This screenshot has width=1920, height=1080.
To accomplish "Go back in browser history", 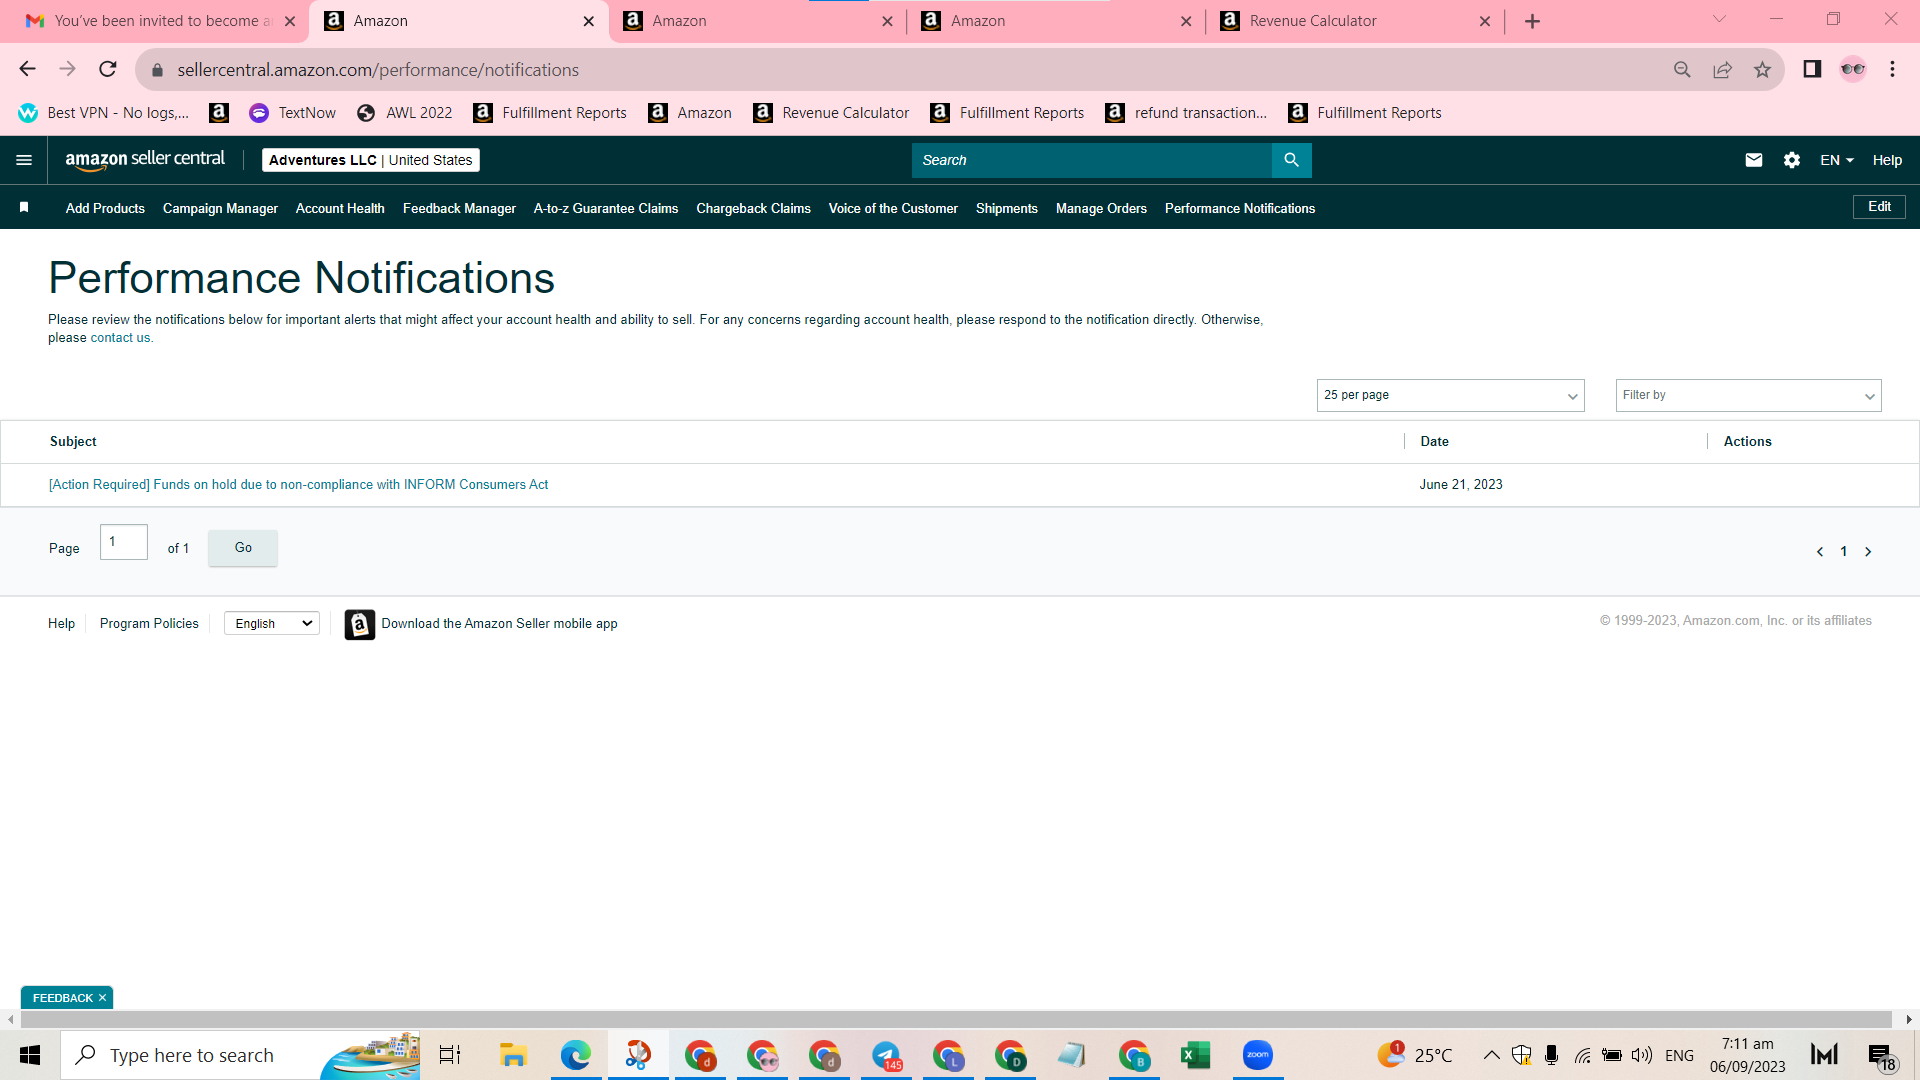I will (x=27, y=69).
